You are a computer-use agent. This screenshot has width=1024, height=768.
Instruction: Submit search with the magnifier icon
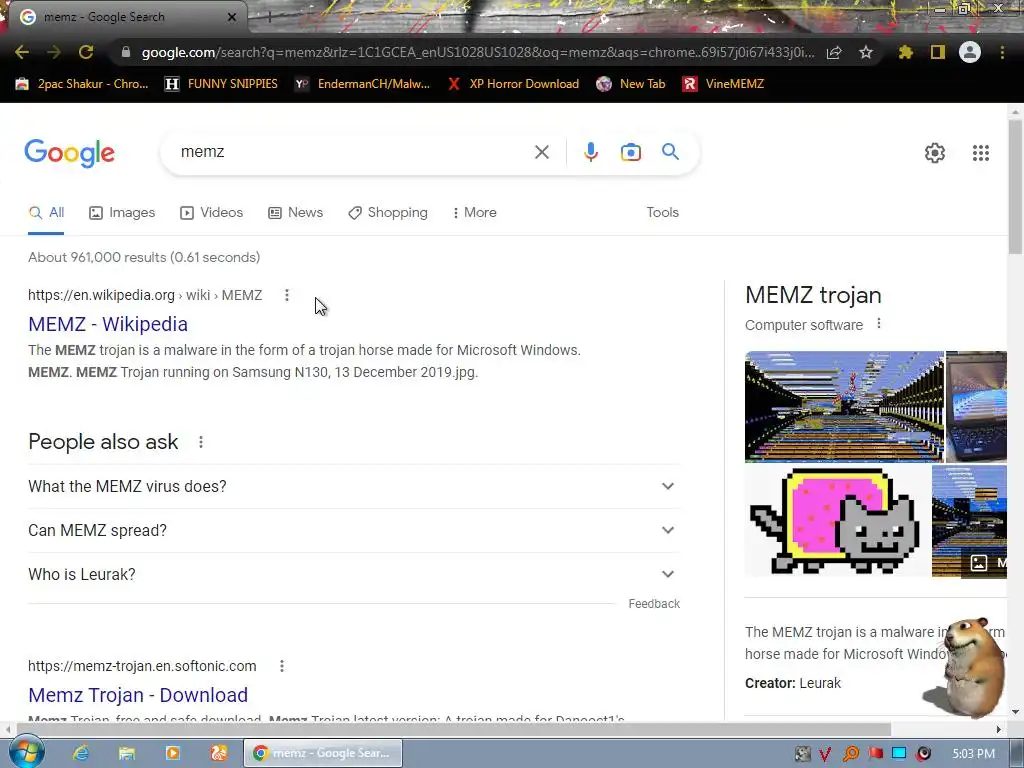(670, 152)
